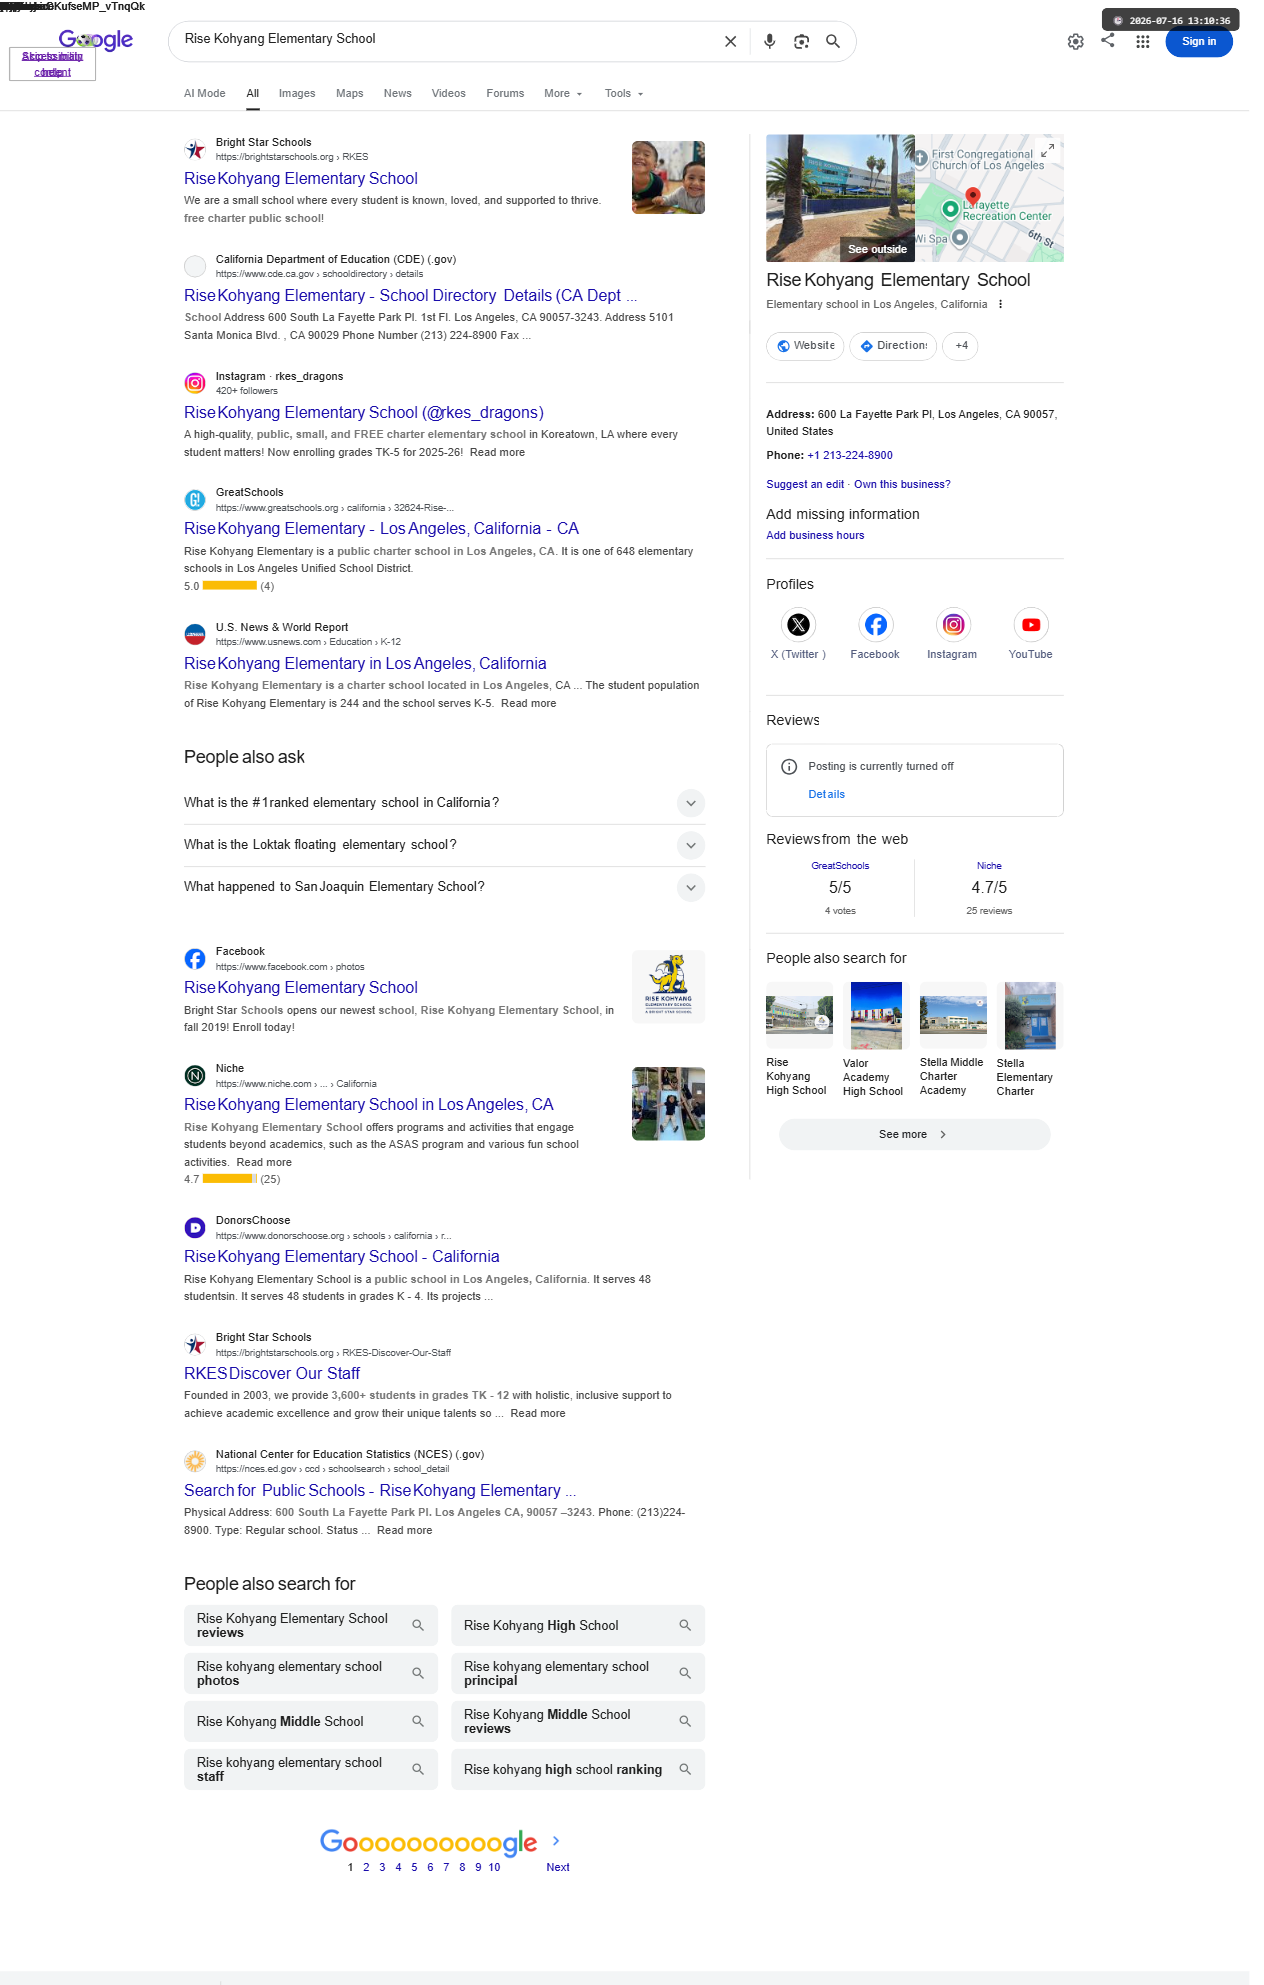The image size is (1264, 1985).
Task: Click the NCES favicon
Action: pyautogui.click(x=195, y=1461)
